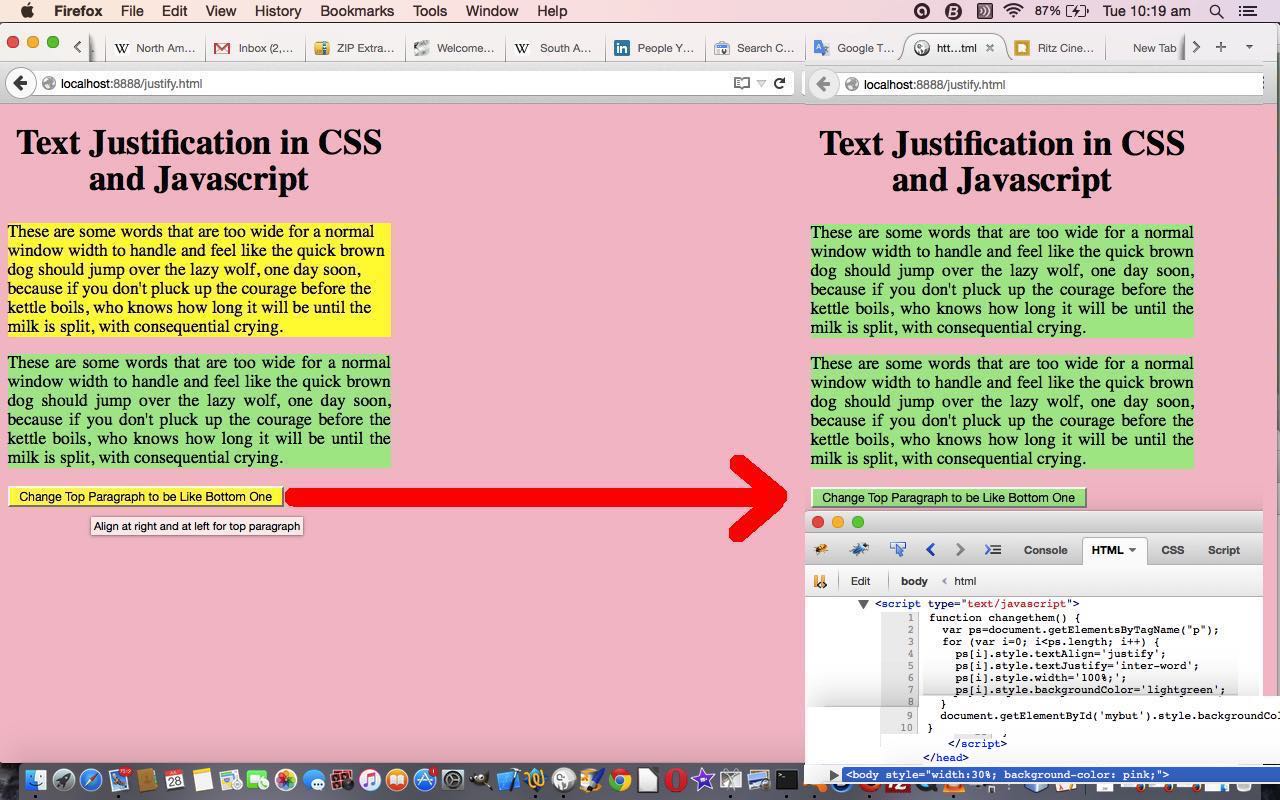The width and height of the screenshot is (1280, 800).
Task: Open Google Chrome from the Dock
Action: pos(620,780)
